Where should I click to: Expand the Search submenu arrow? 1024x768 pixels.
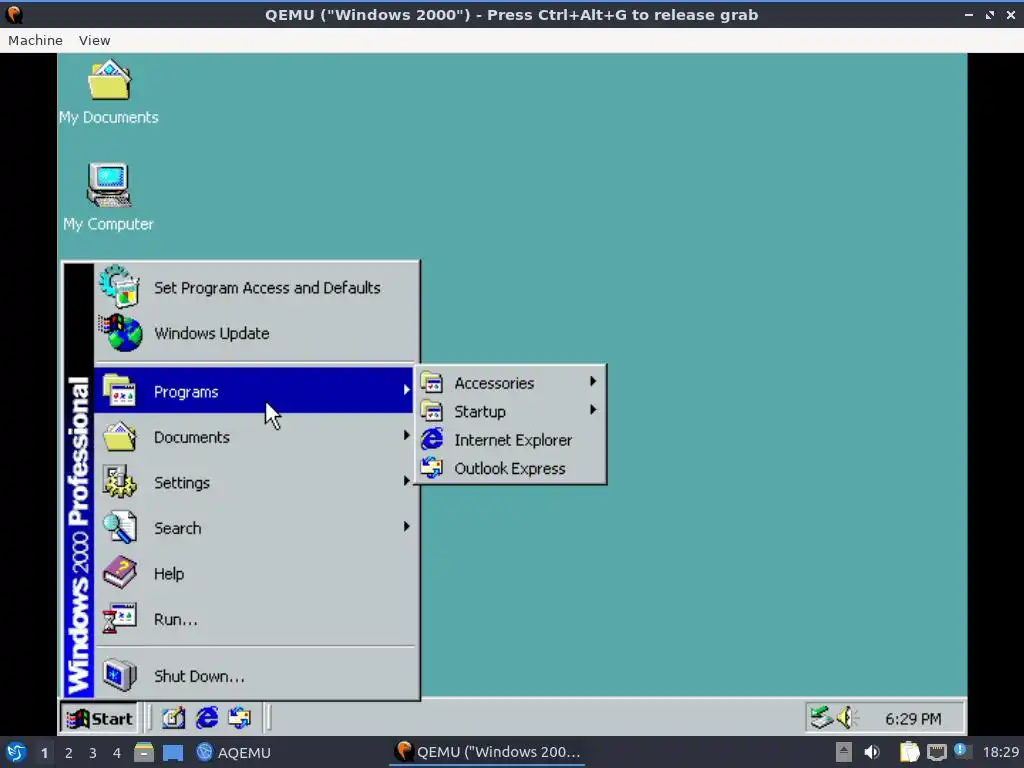406,526
